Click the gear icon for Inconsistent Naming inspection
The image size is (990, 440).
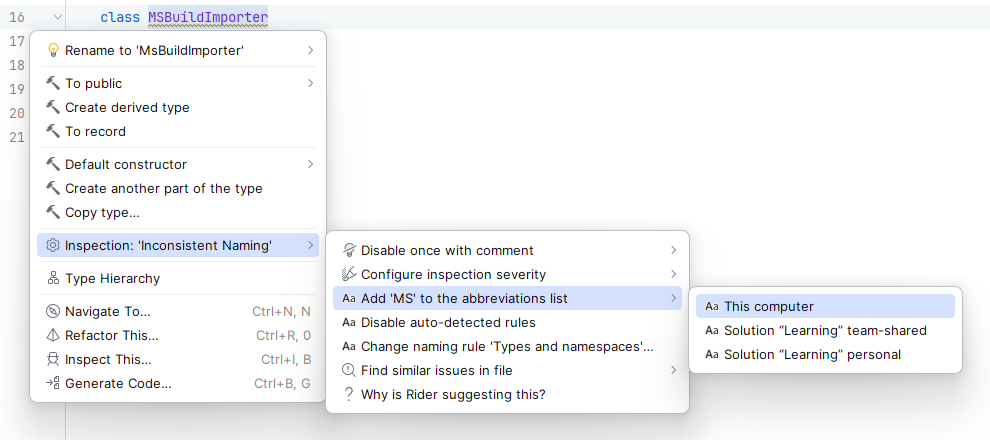pos(53,245)
